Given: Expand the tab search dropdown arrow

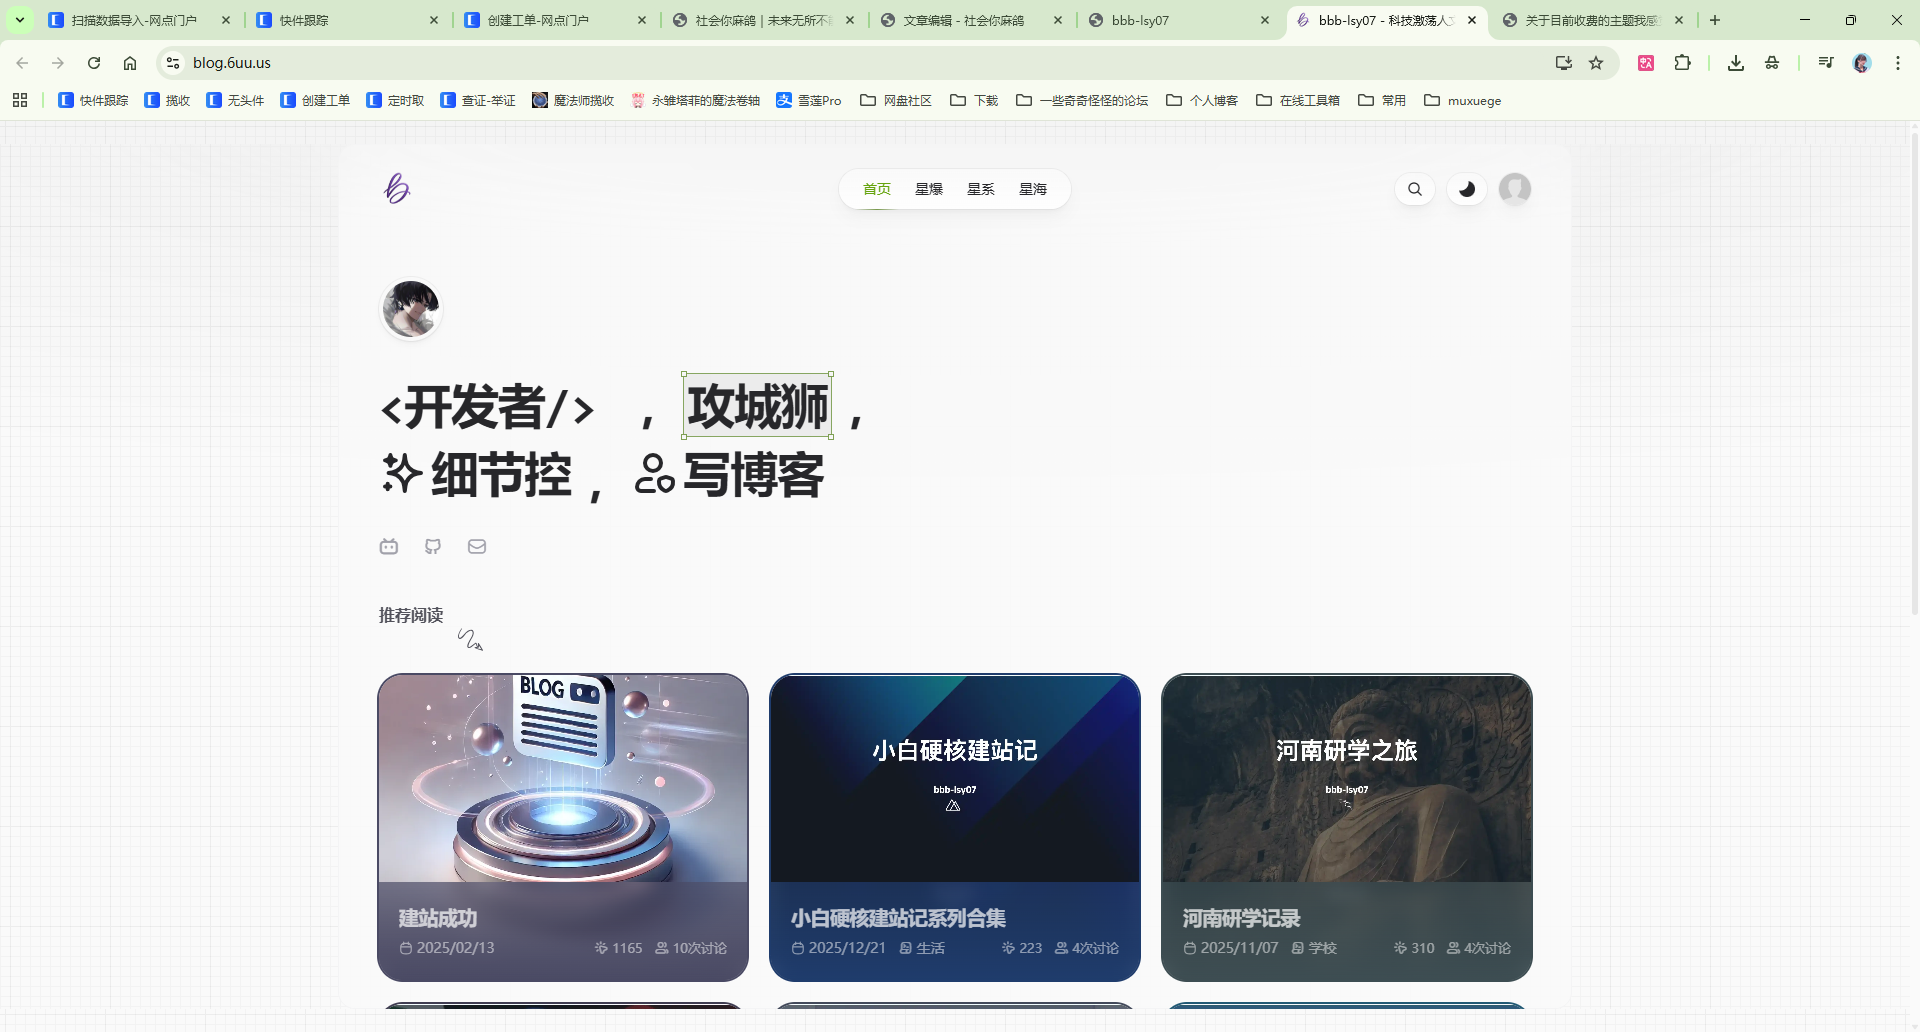Looking at the screenshot, I should pyautogui.click(x=19, y=20).
